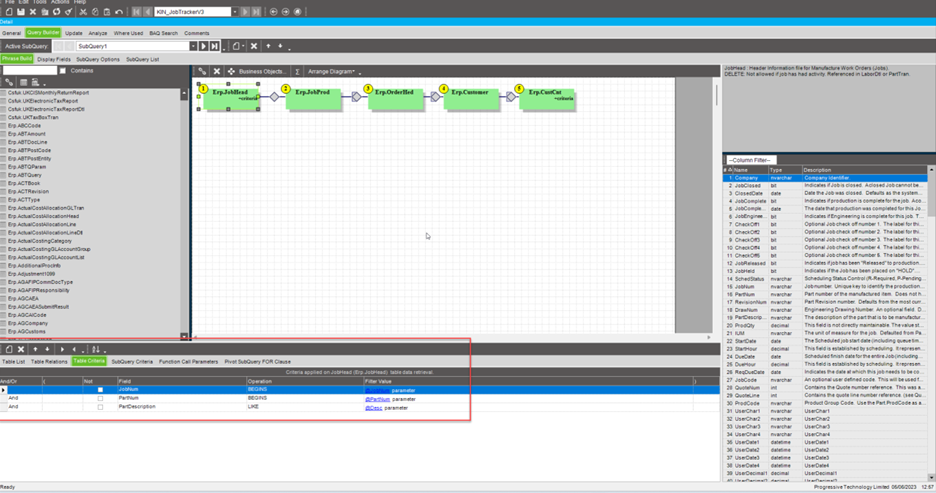
Task: Check the Not box for JobNum row
Action: pos(100,390)
